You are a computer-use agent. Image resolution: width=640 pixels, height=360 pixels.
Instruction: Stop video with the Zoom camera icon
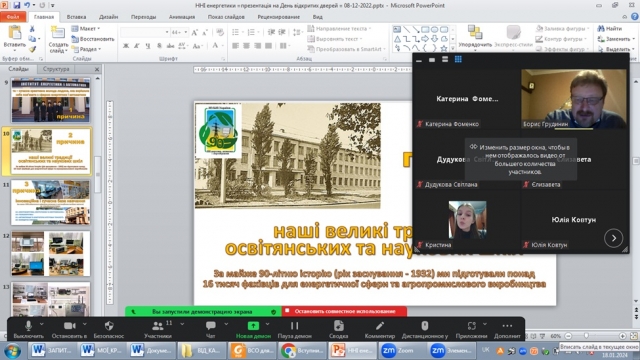click(x=70, y=326)
